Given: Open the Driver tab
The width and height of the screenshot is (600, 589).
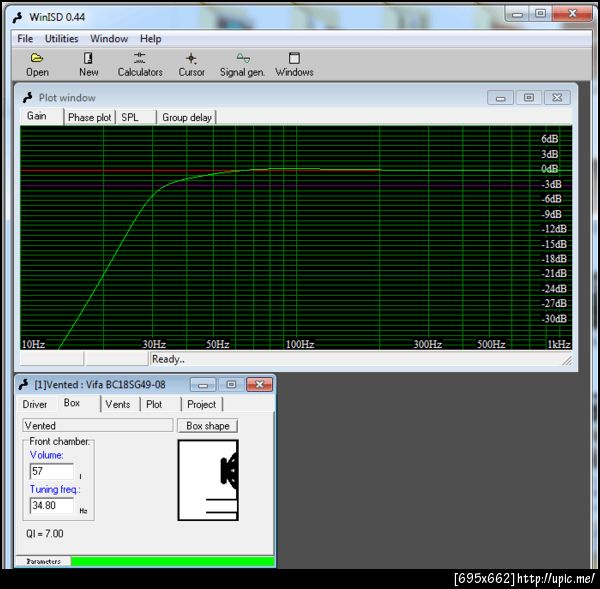Looking at the screenshot, I should (35, 404).
